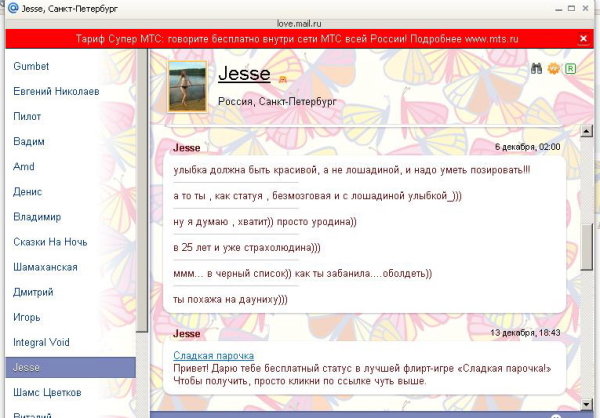Click the green R icon in header

570,69
